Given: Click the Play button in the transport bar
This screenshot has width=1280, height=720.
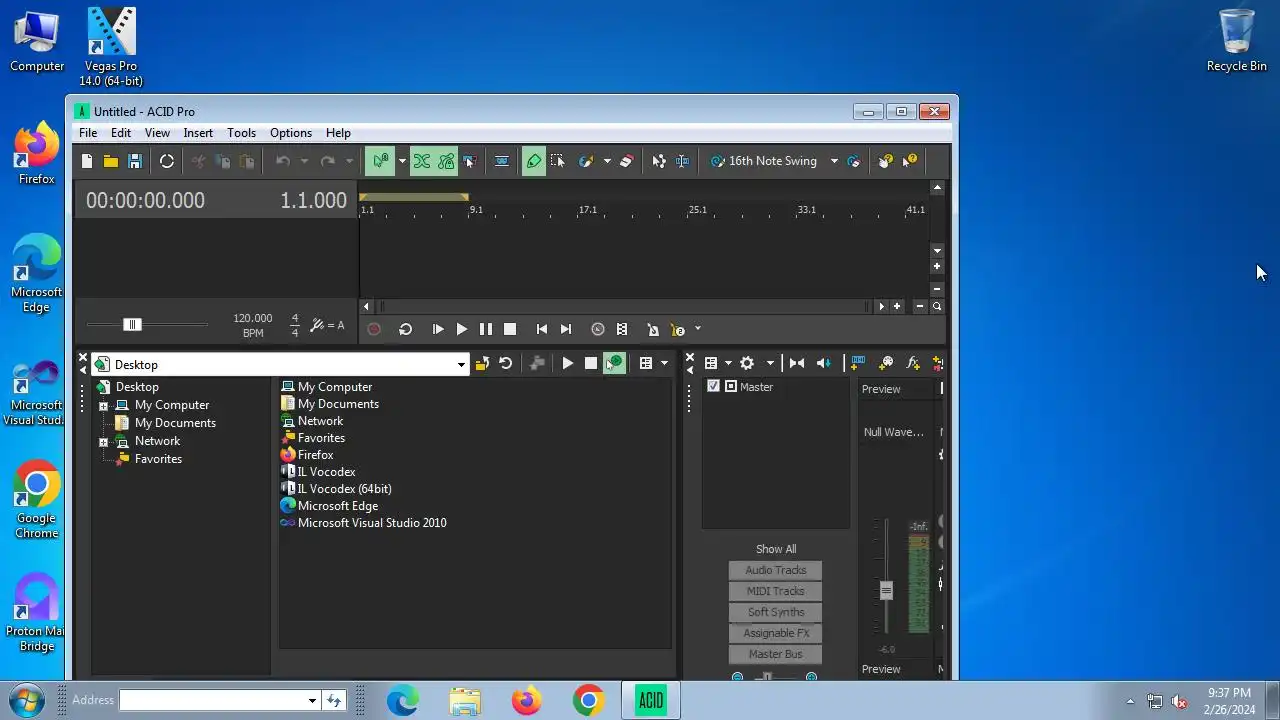Looking at the screenshot, I should 462,329.
